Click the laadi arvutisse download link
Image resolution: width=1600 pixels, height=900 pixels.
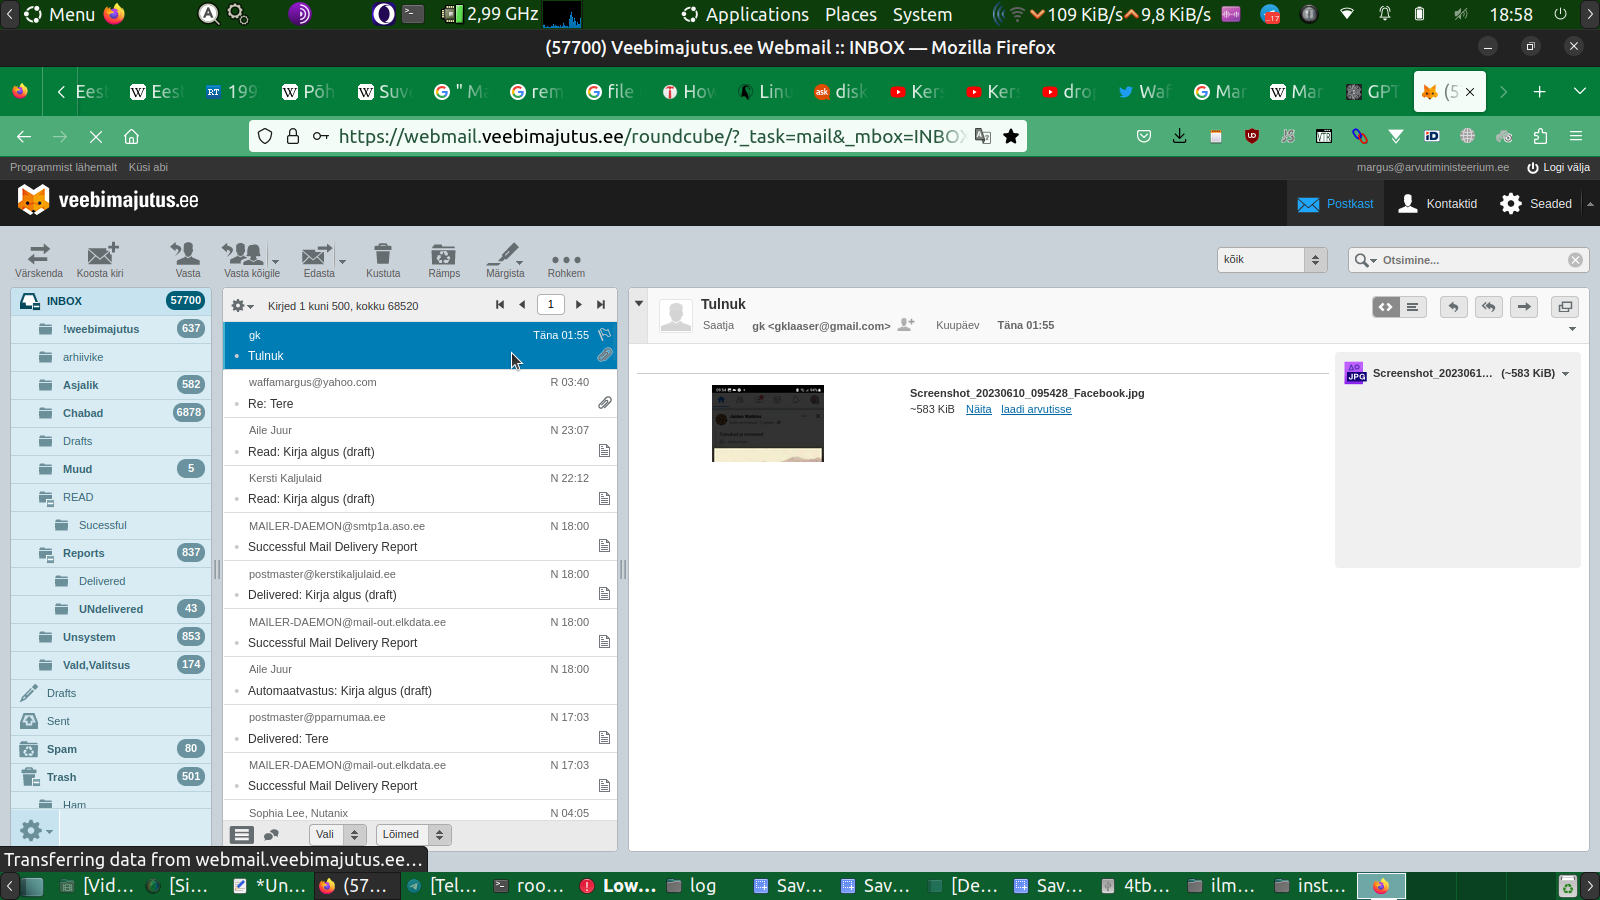point(1036,409)
